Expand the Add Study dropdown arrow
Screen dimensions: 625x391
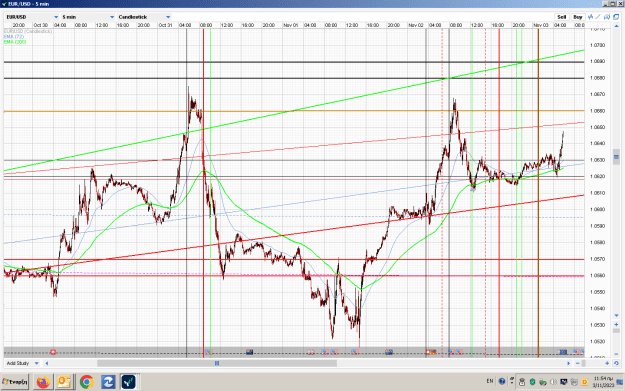[x=36, y=363]
